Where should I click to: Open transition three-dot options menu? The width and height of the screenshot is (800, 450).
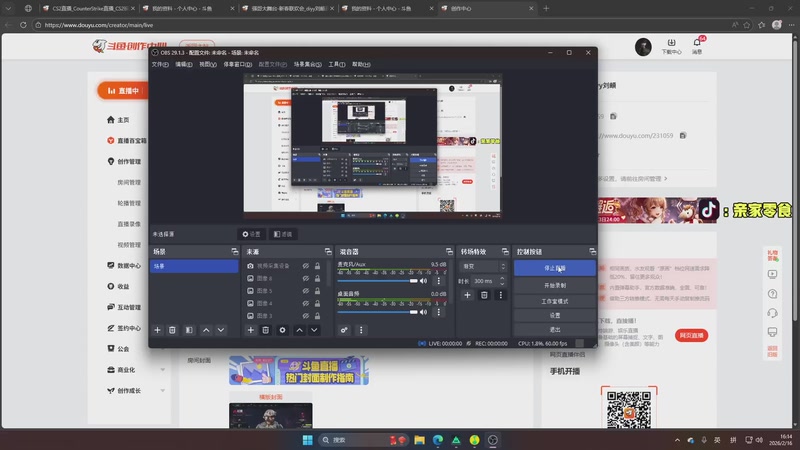501,295
